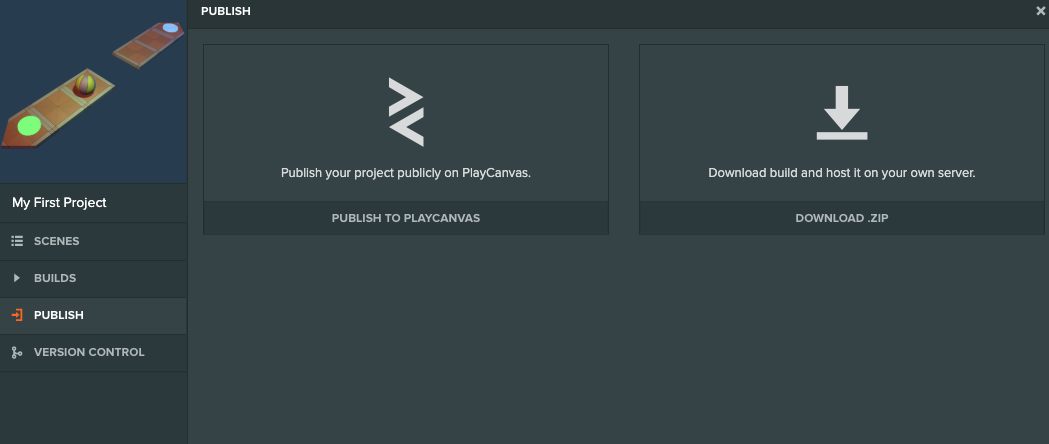Click the PlayCanvas logo icon

coord(406,112)
